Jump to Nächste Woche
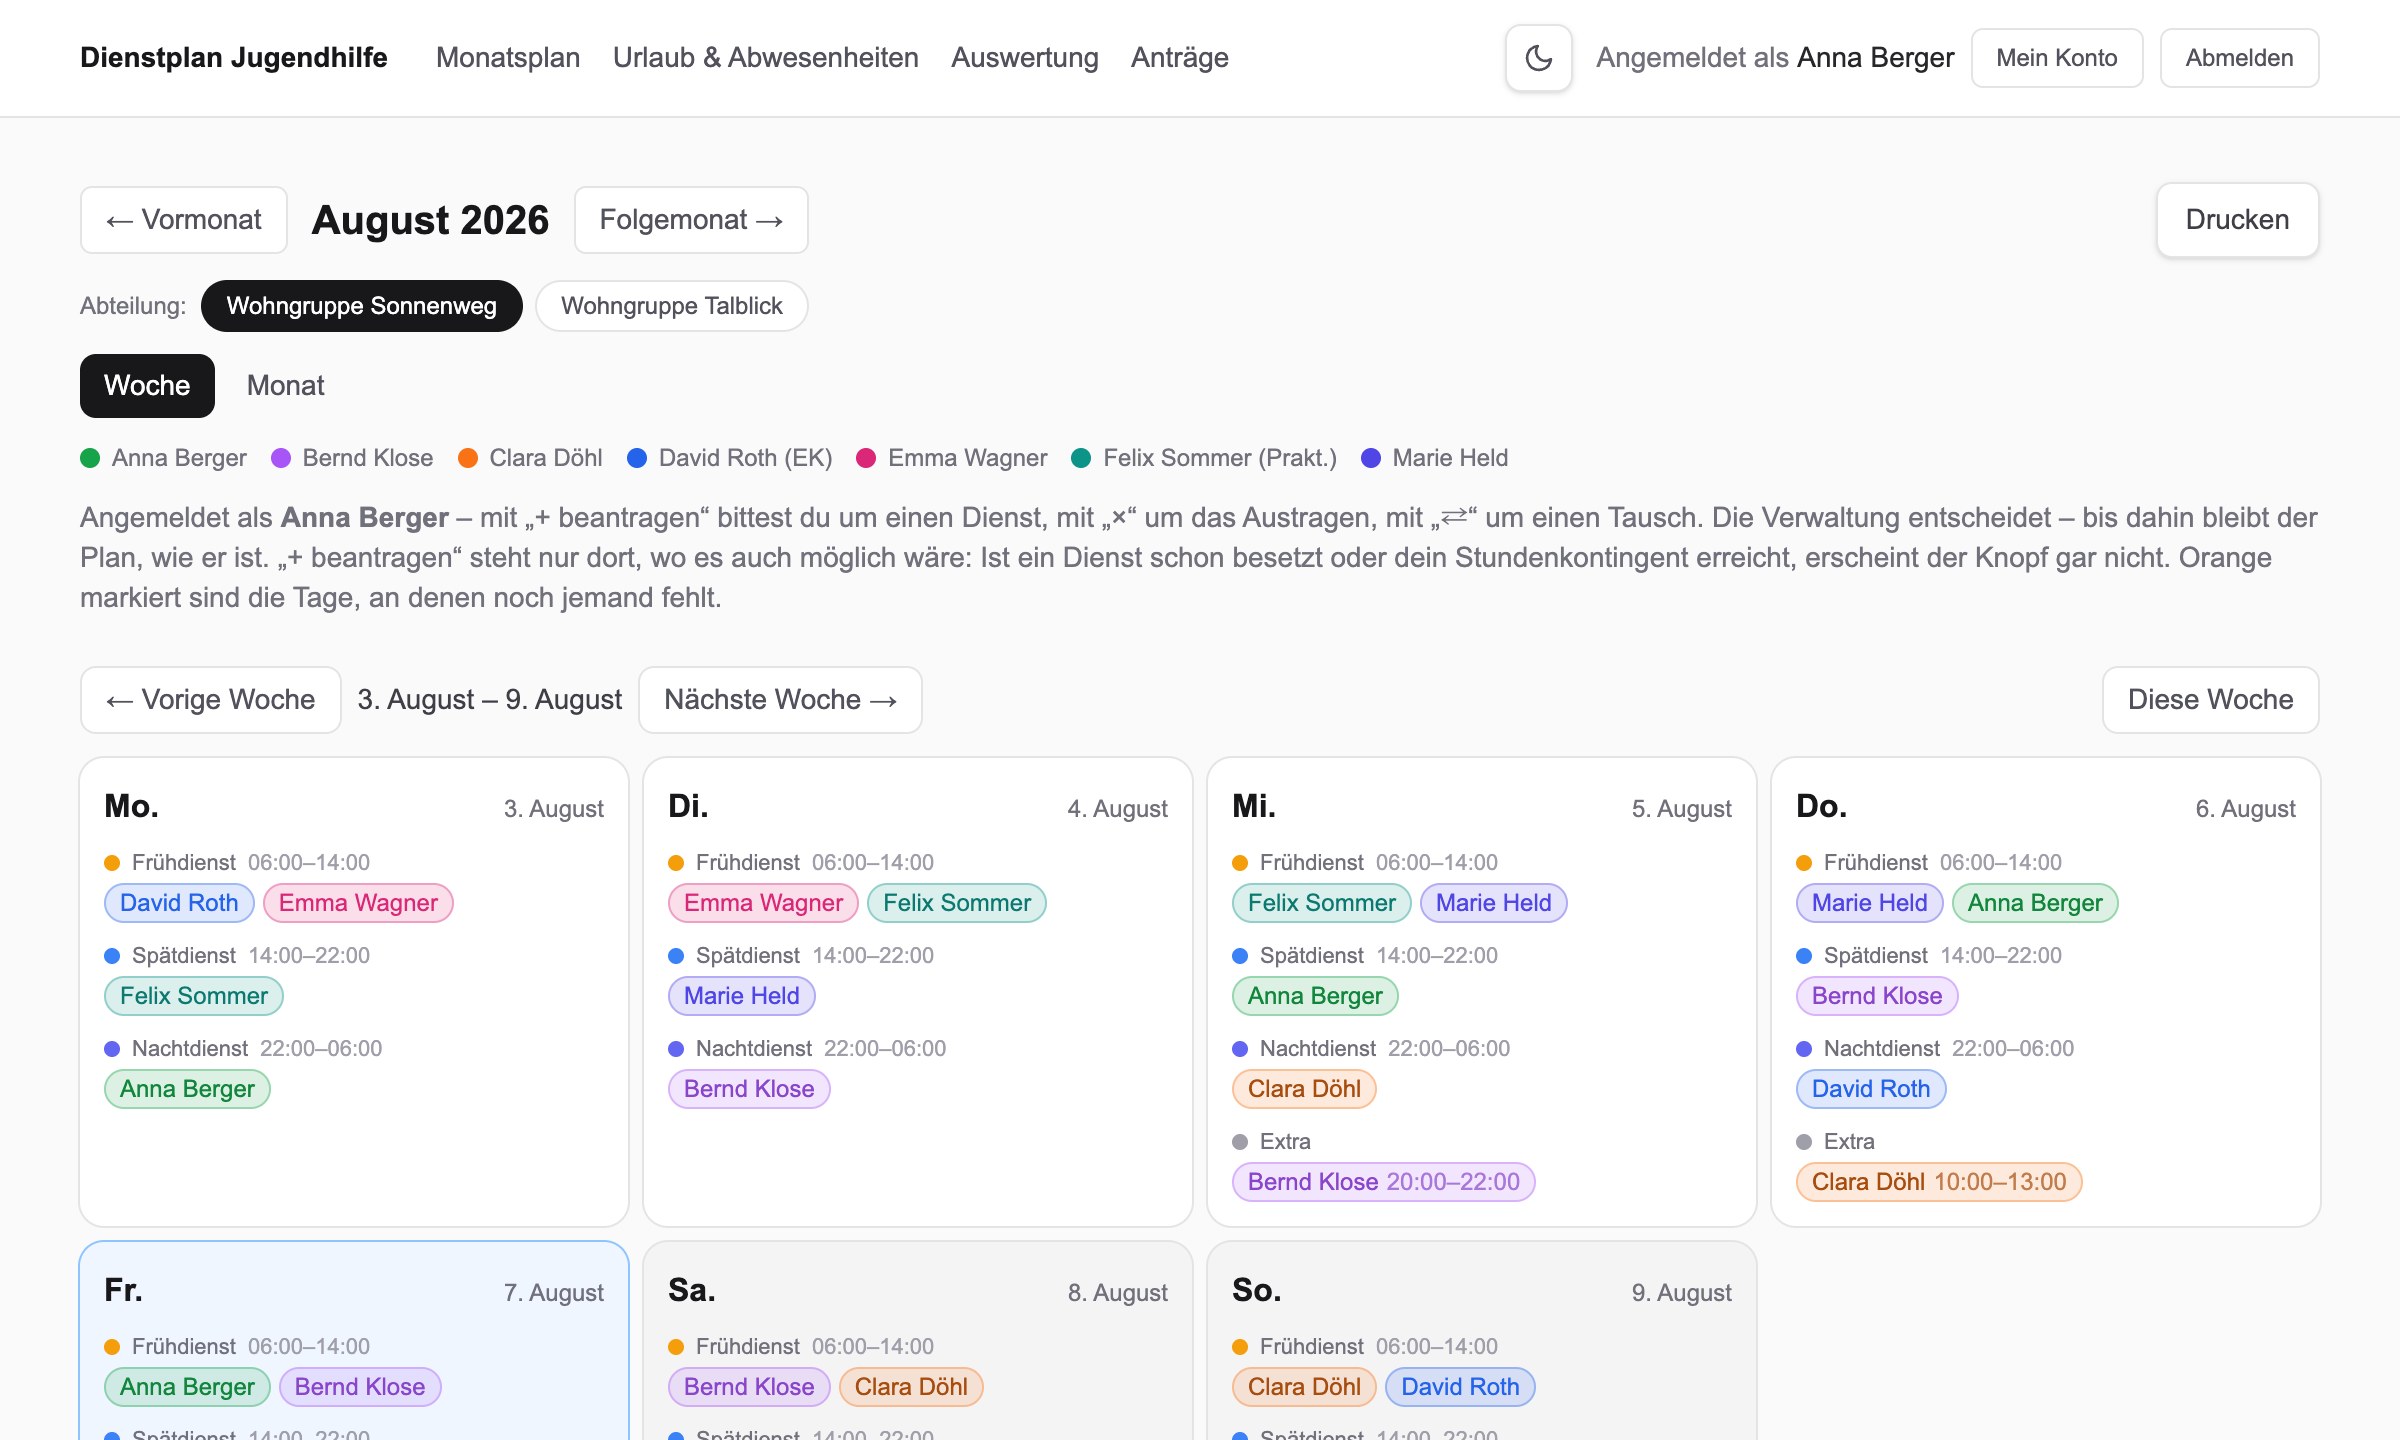The width and height of the screenshot is (2400, 1440). (x=780, y=700)
